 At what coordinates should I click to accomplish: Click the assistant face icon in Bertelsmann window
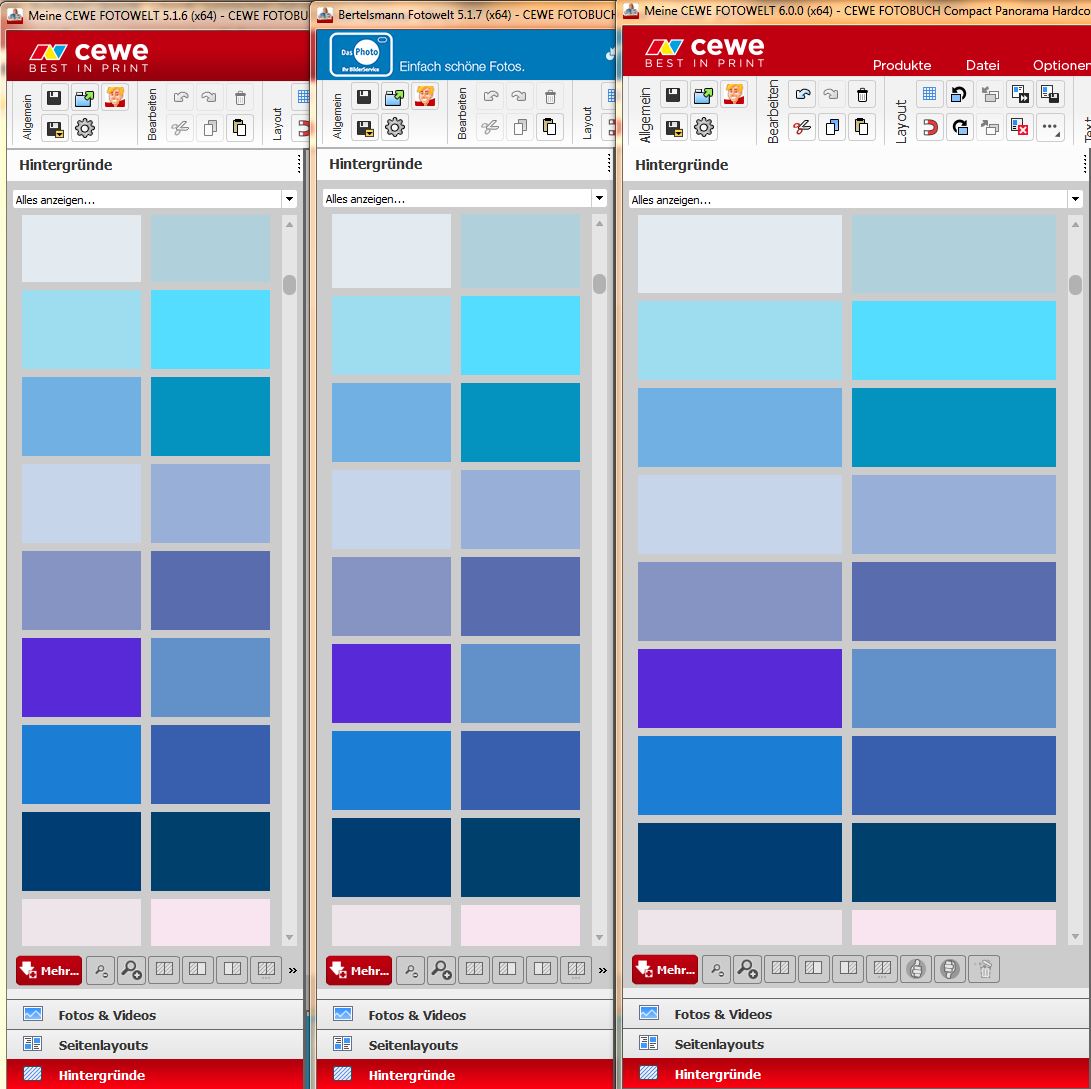pos(425,97)
